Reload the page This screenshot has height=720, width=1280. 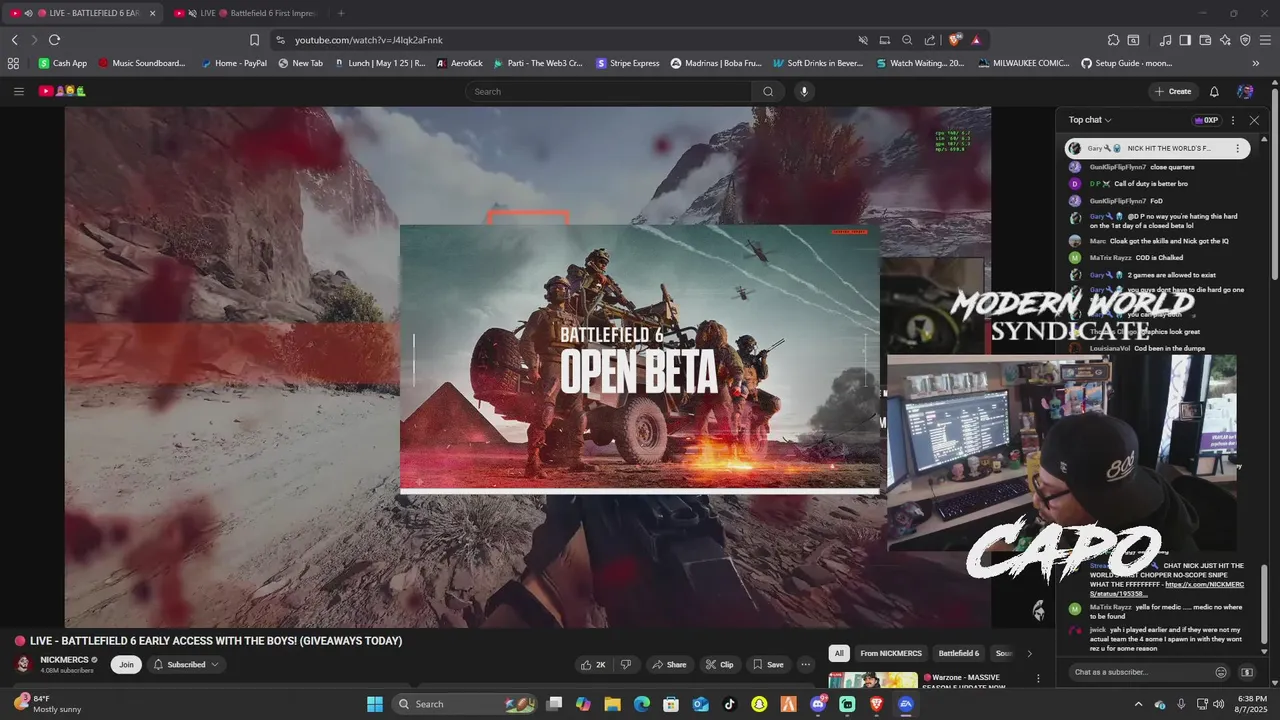click(x=54, y=40)
